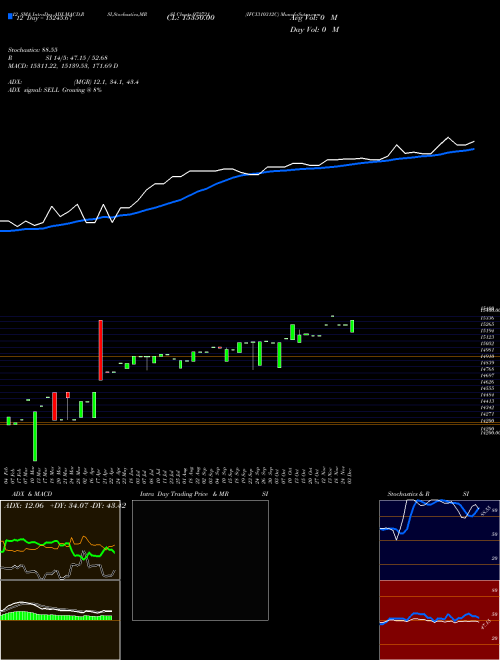Viewport: 500px width, 660px height.
Task: Select the 'Stochastics: 88.55' reading
Action: (x=33, y=50)
